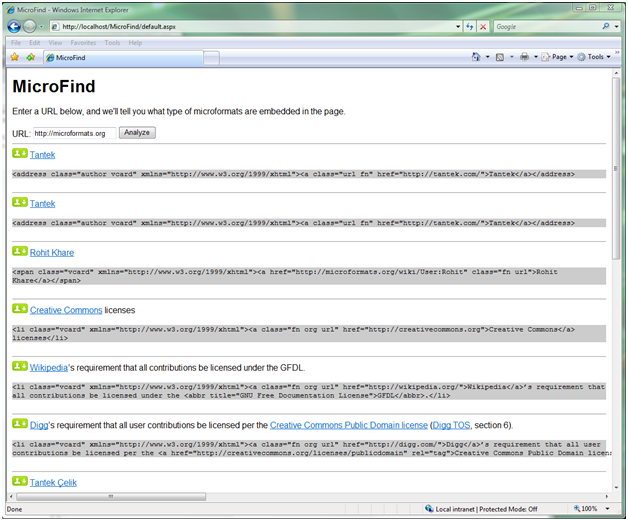
Task: Click the Local intranet security zone icon
Action: [429, 509]
